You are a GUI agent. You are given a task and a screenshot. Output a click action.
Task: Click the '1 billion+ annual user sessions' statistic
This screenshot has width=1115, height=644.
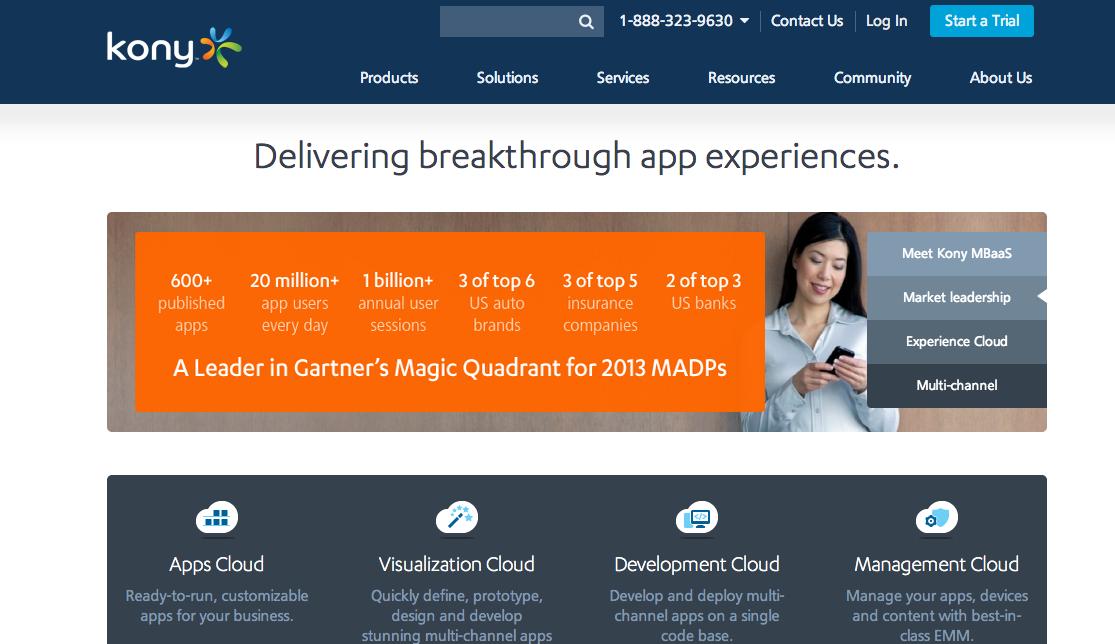pos(398,303)
